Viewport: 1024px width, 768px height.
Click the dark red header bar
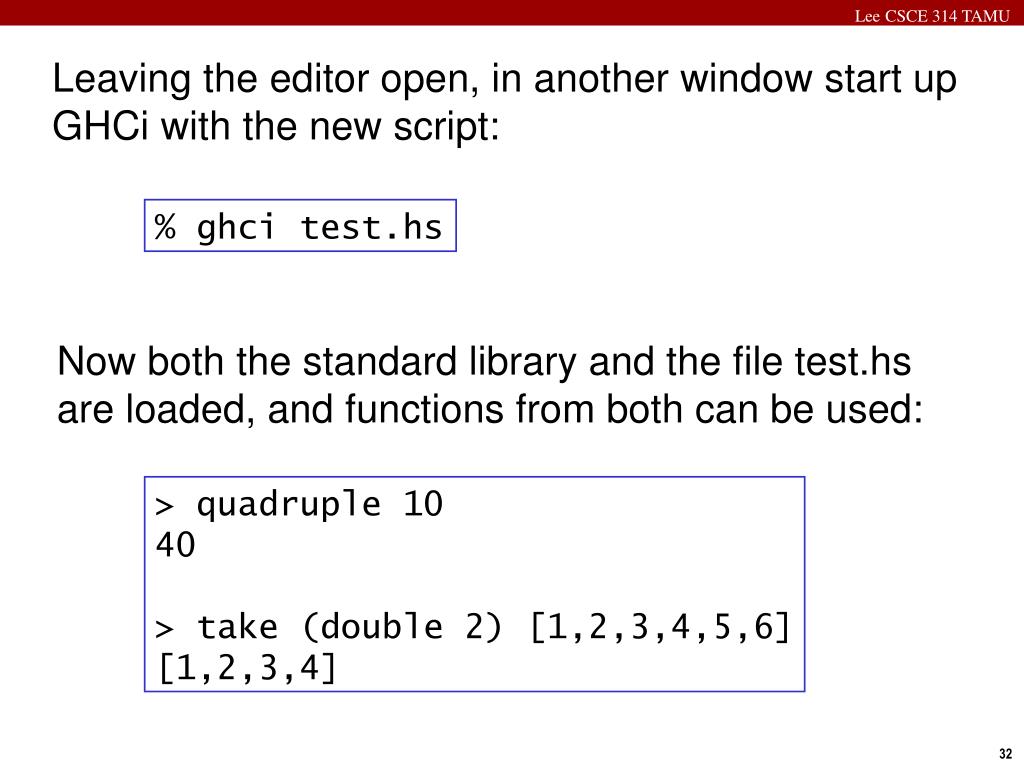[400, 12]
